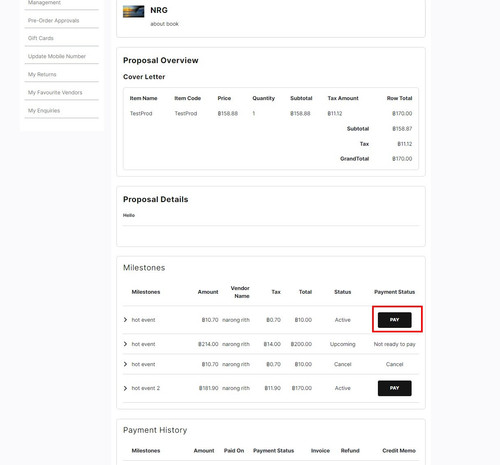Open Pre-Order Approvals in sidebar
Viewport: 500px width, 465px height.
click(x=54, y=21)
